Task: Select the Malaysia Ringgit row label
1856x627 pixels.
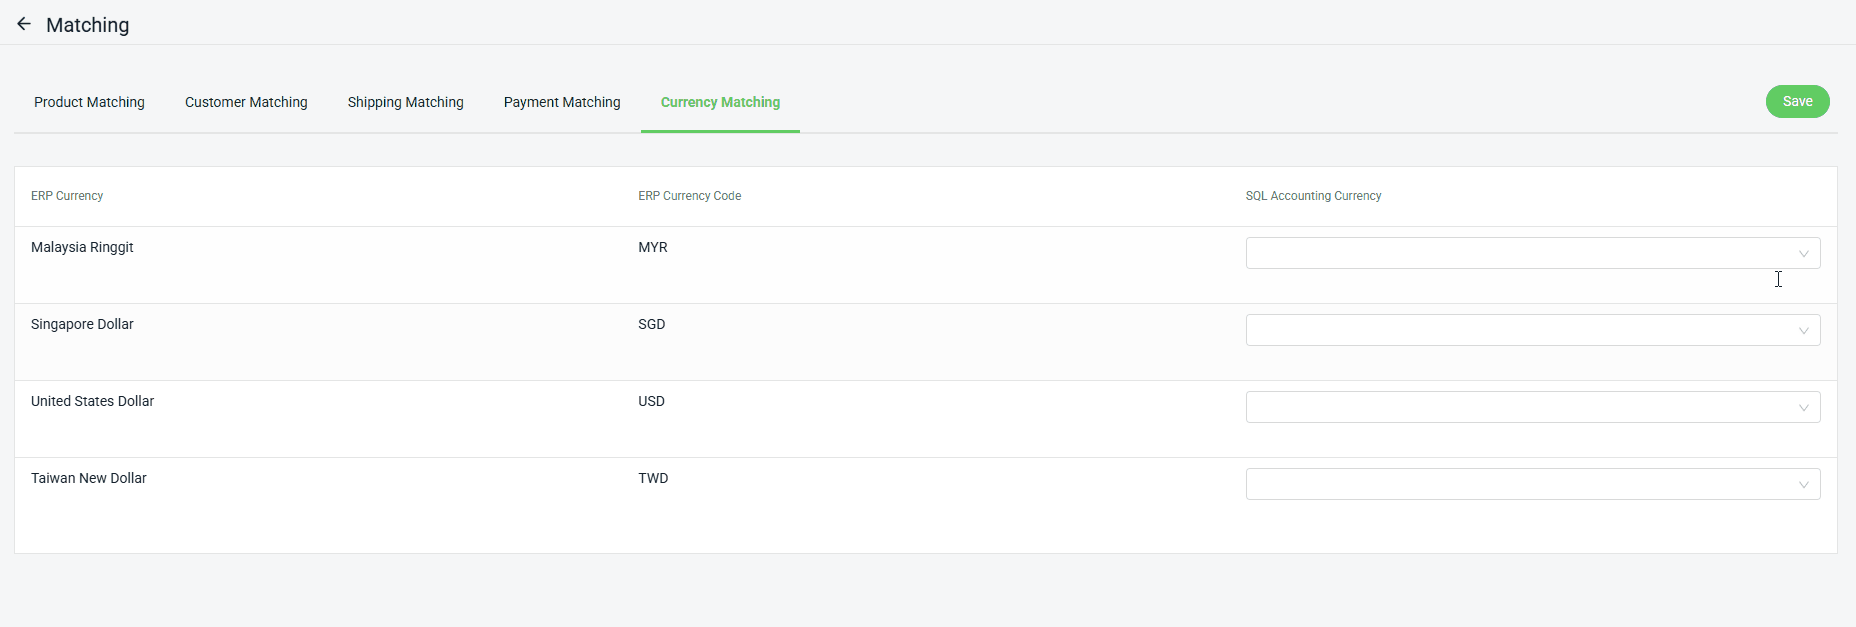Action: [x=82, y=247]
